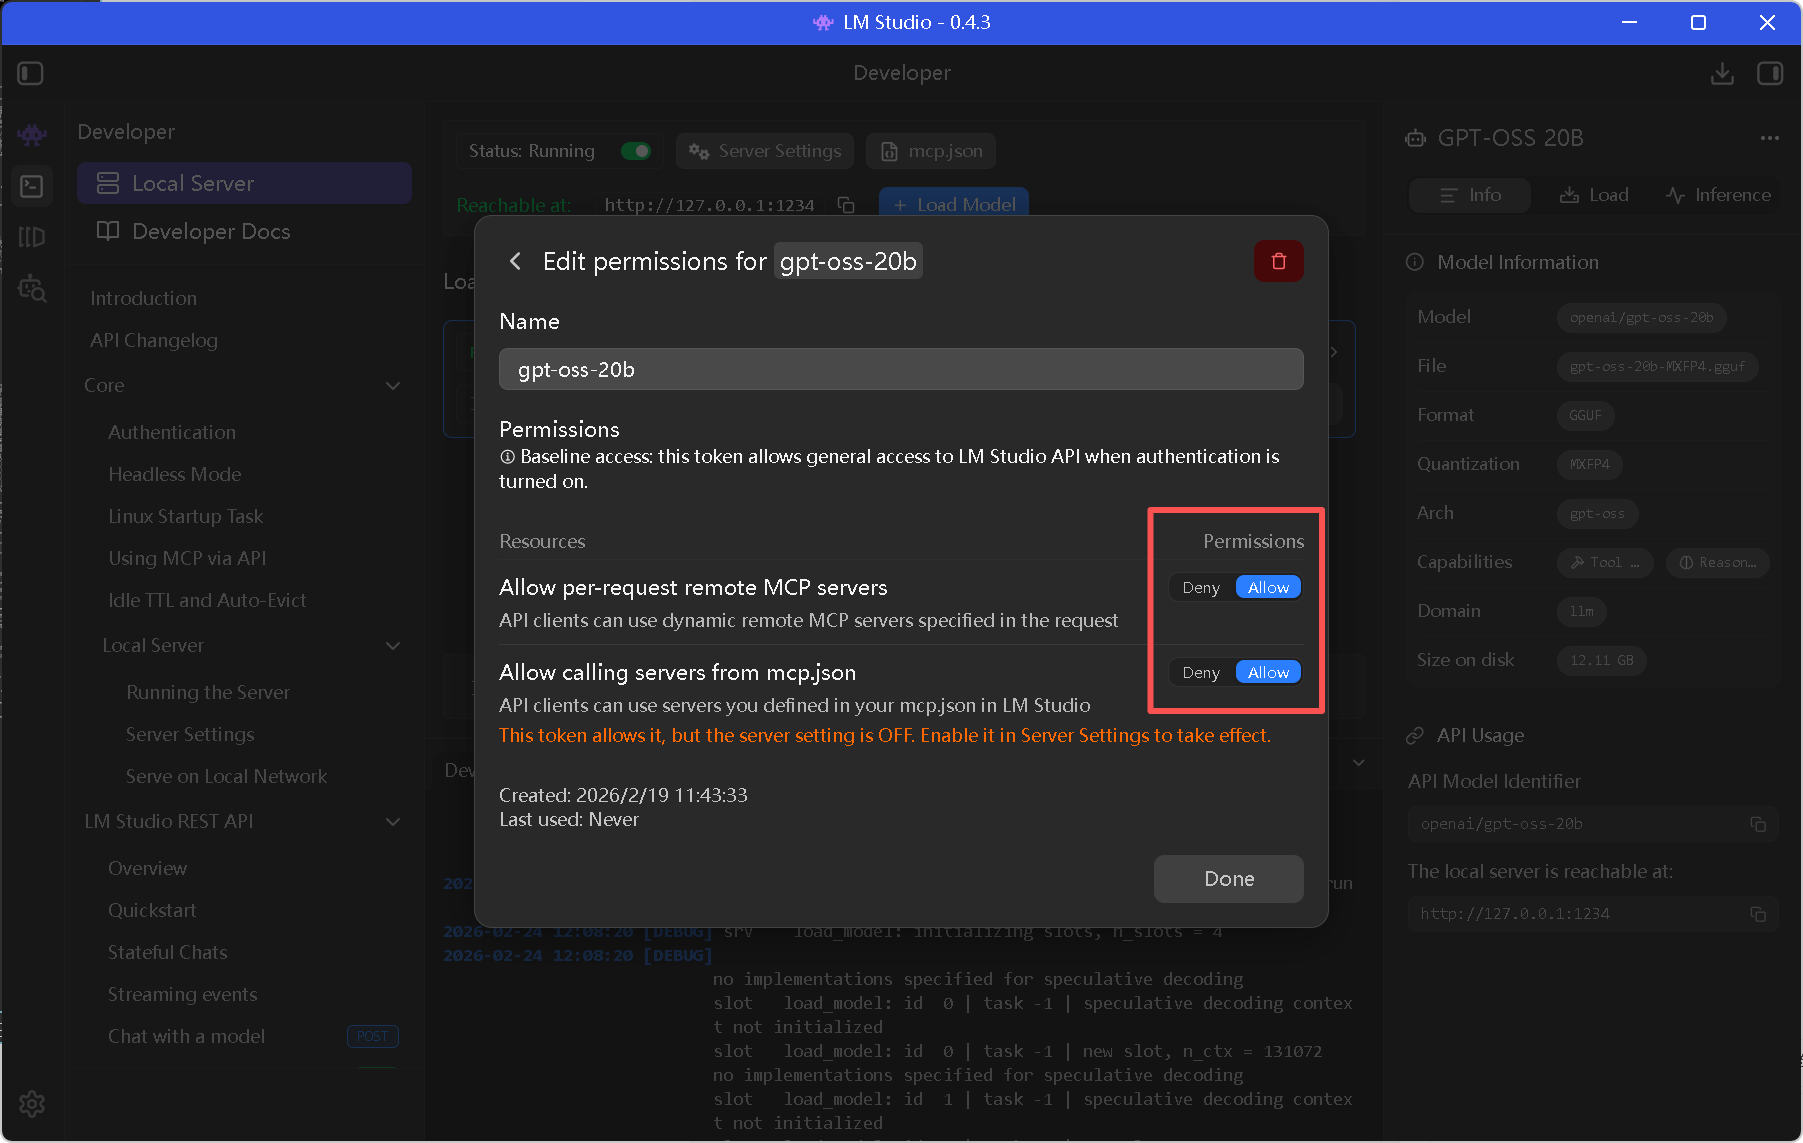The image size is (1803, 1143).
Task: Click the Load Model button
Action: (954, 205)
